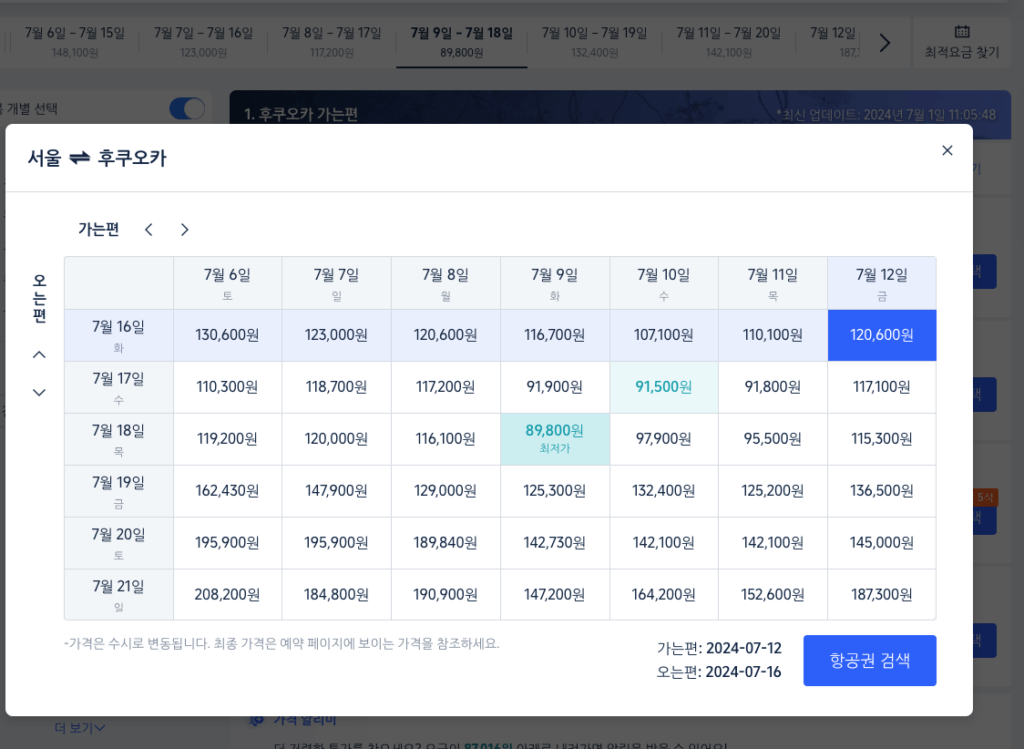Select the 136,500원 fare cell

point(882,491)
